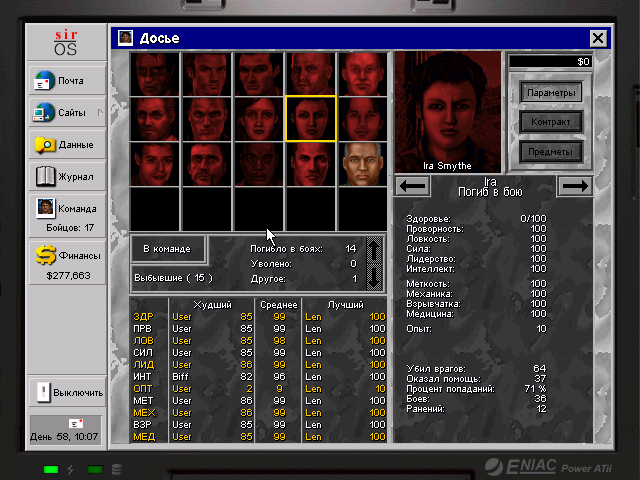The width and height of the screenshot is (640, 480).
Task: Click the ЛИД row label
Action: [144, 364]
